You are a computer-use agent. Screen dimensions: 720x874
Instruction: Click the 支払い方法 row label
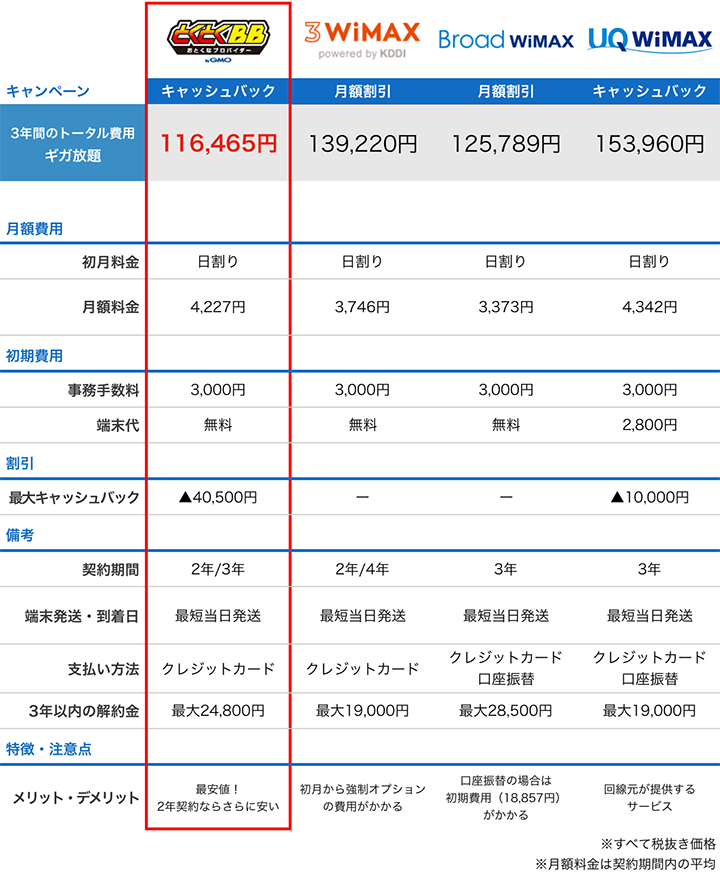tap(103, 669)
